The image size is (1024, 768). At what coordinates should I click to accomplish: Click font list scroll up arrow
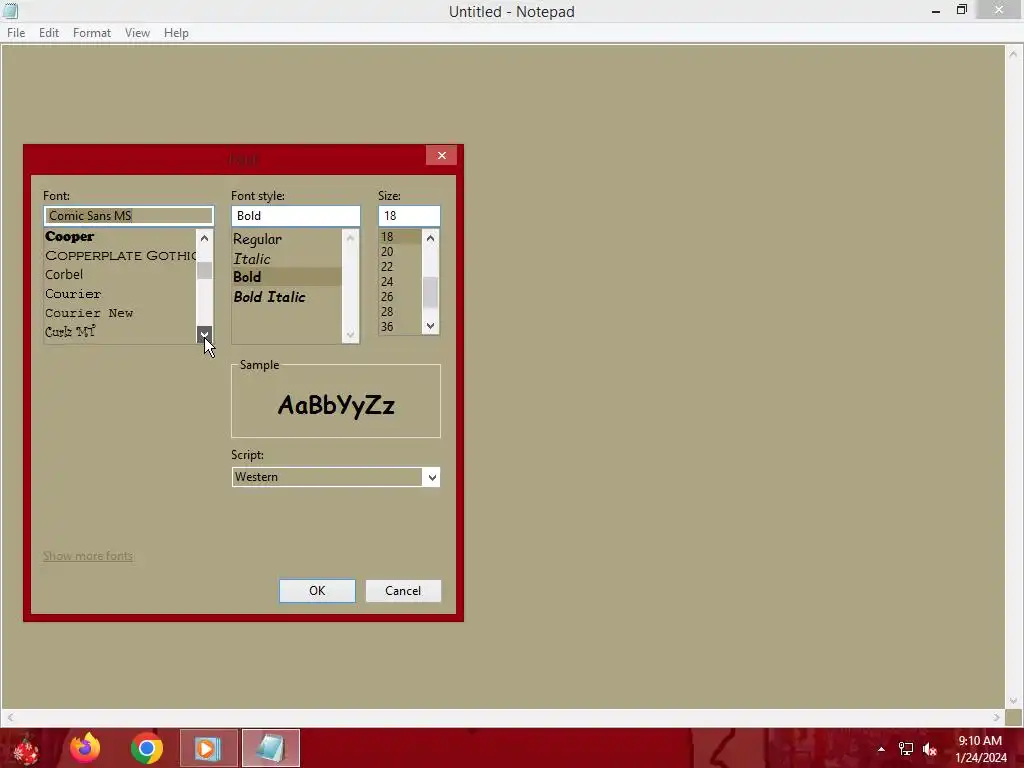point(204,238)
